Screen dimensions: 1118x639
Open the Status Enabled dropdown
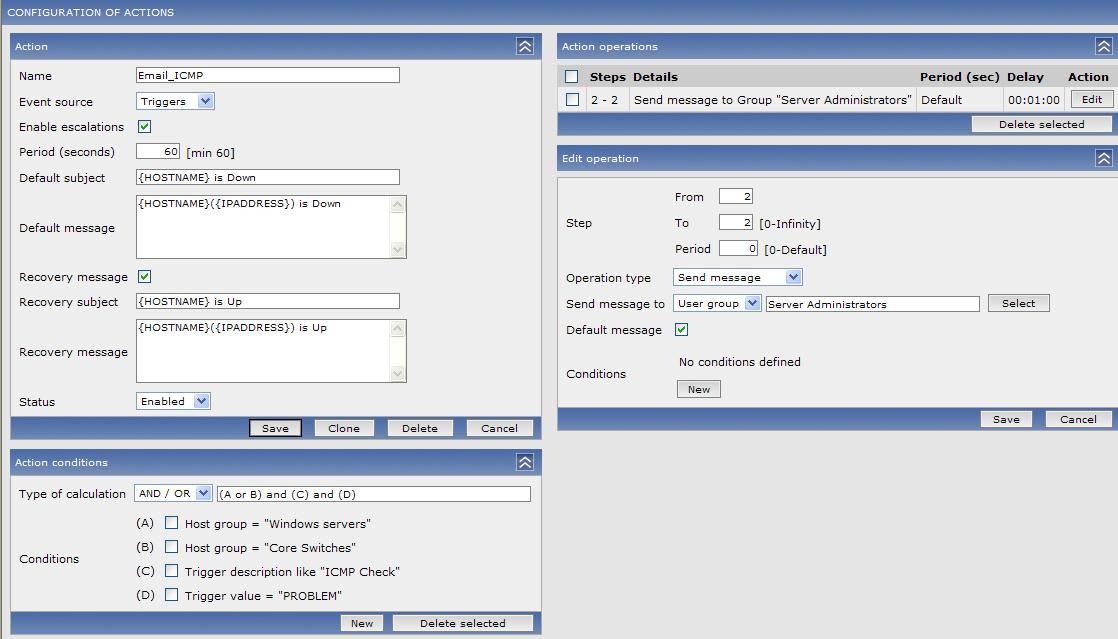[x=173, y=402]
